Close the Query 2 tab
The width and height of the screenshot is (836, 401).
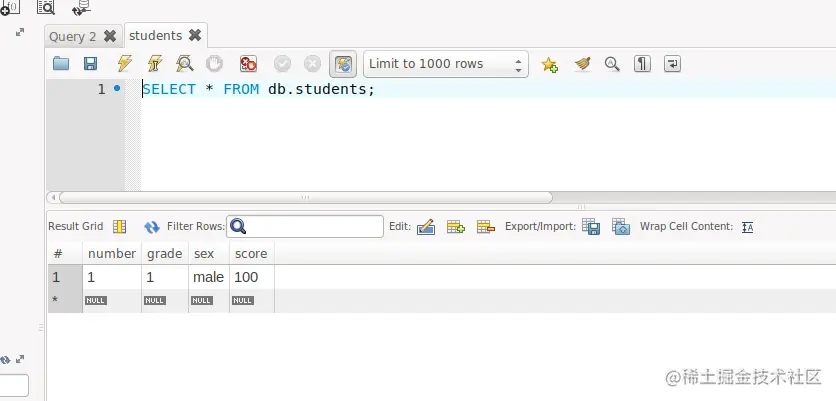point(110,36)
